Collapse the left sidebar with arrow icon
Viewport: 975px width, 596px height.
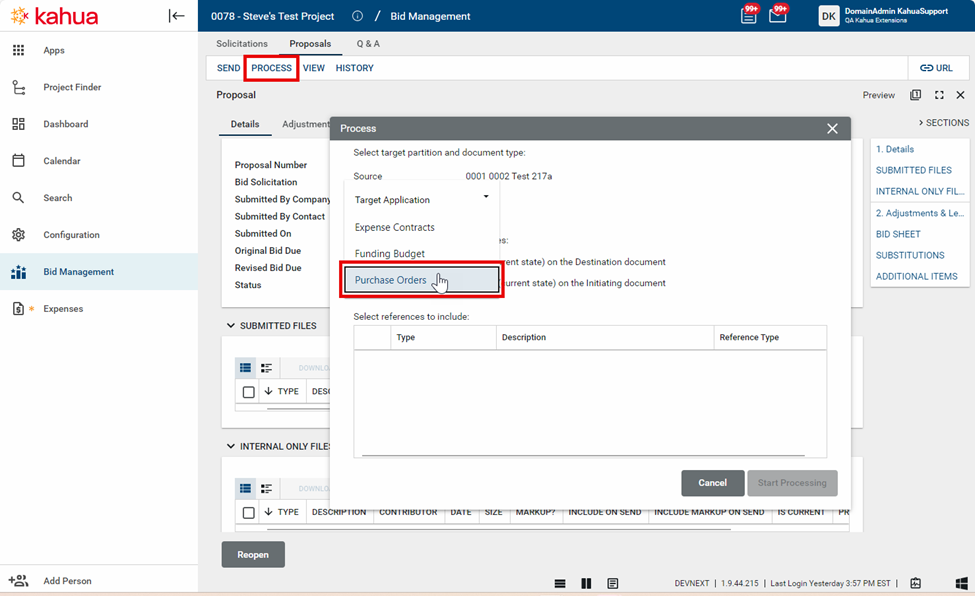[x=176, y=16]
